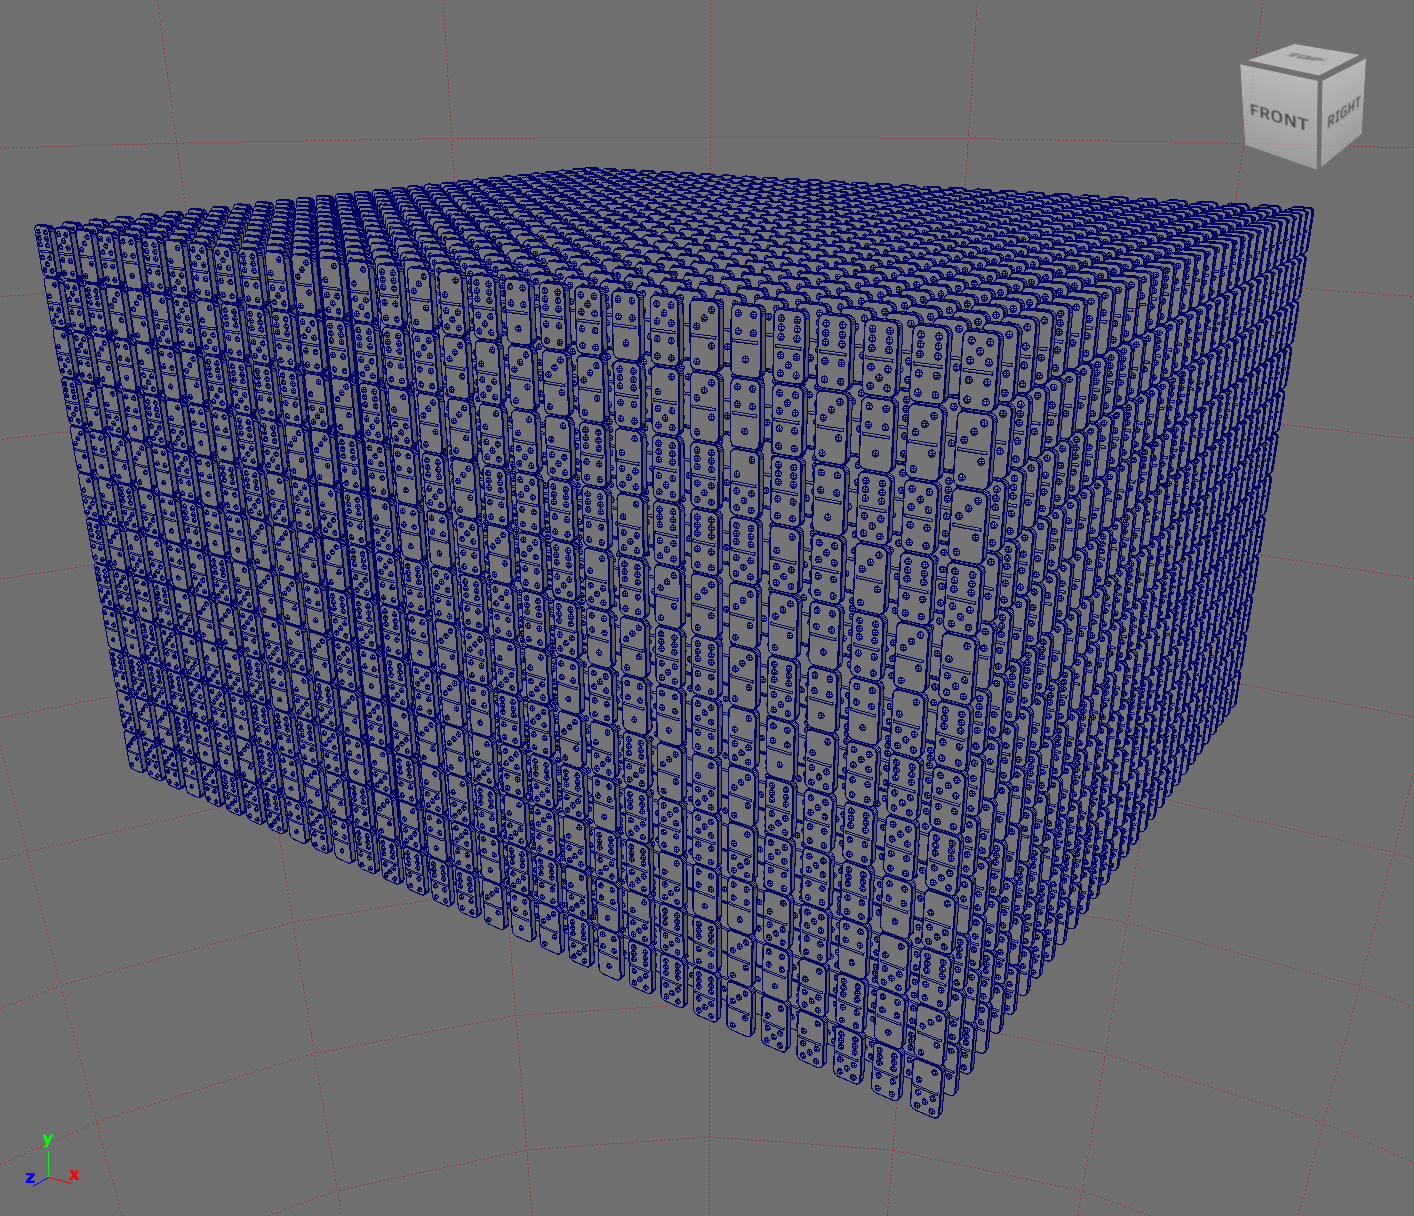
Task: Click the view cube edge between FRONT and RIGHT
Action: point(1319,122)
